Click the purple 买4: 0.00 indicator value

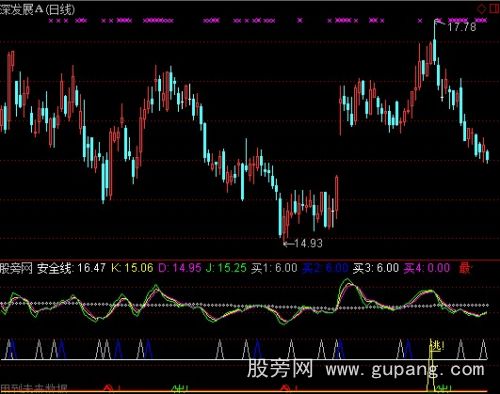click(x=427, y=268)
